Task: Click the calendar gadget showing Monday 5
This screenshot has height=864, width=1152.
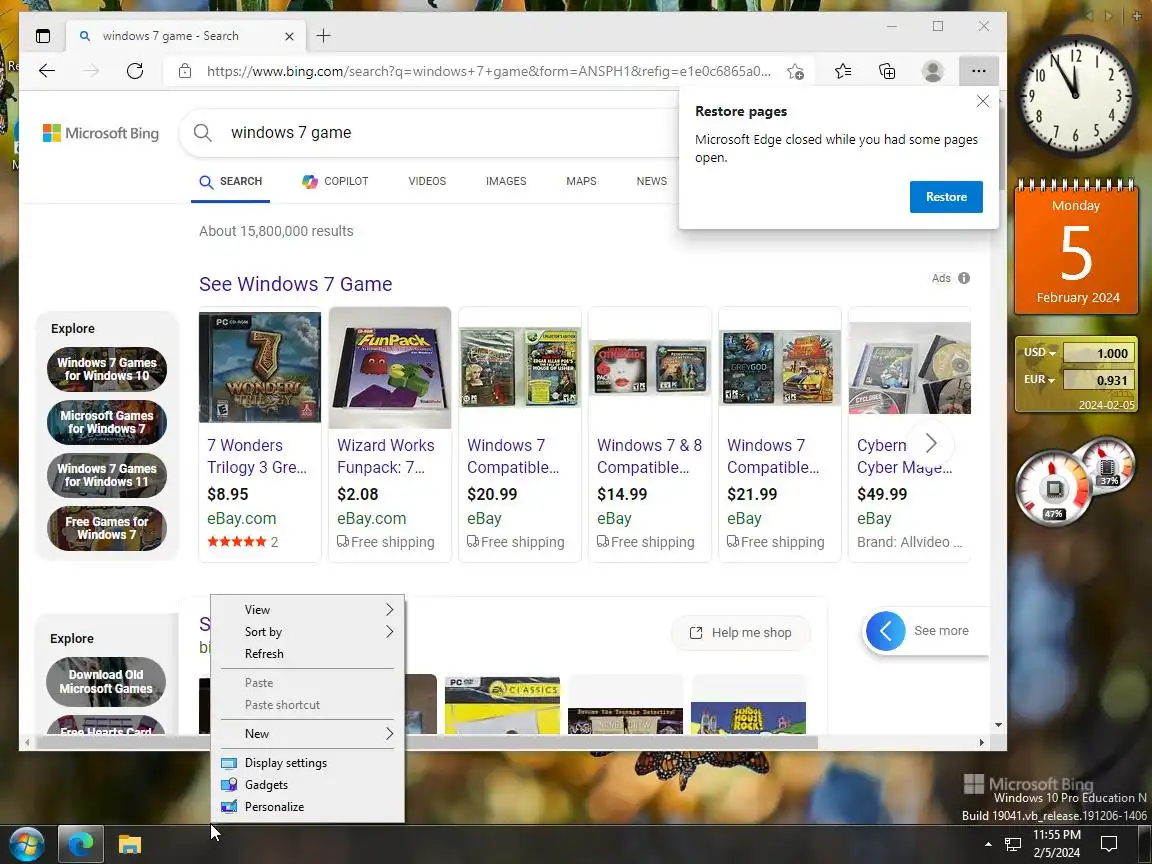Action: click(x=1076, y=247)
